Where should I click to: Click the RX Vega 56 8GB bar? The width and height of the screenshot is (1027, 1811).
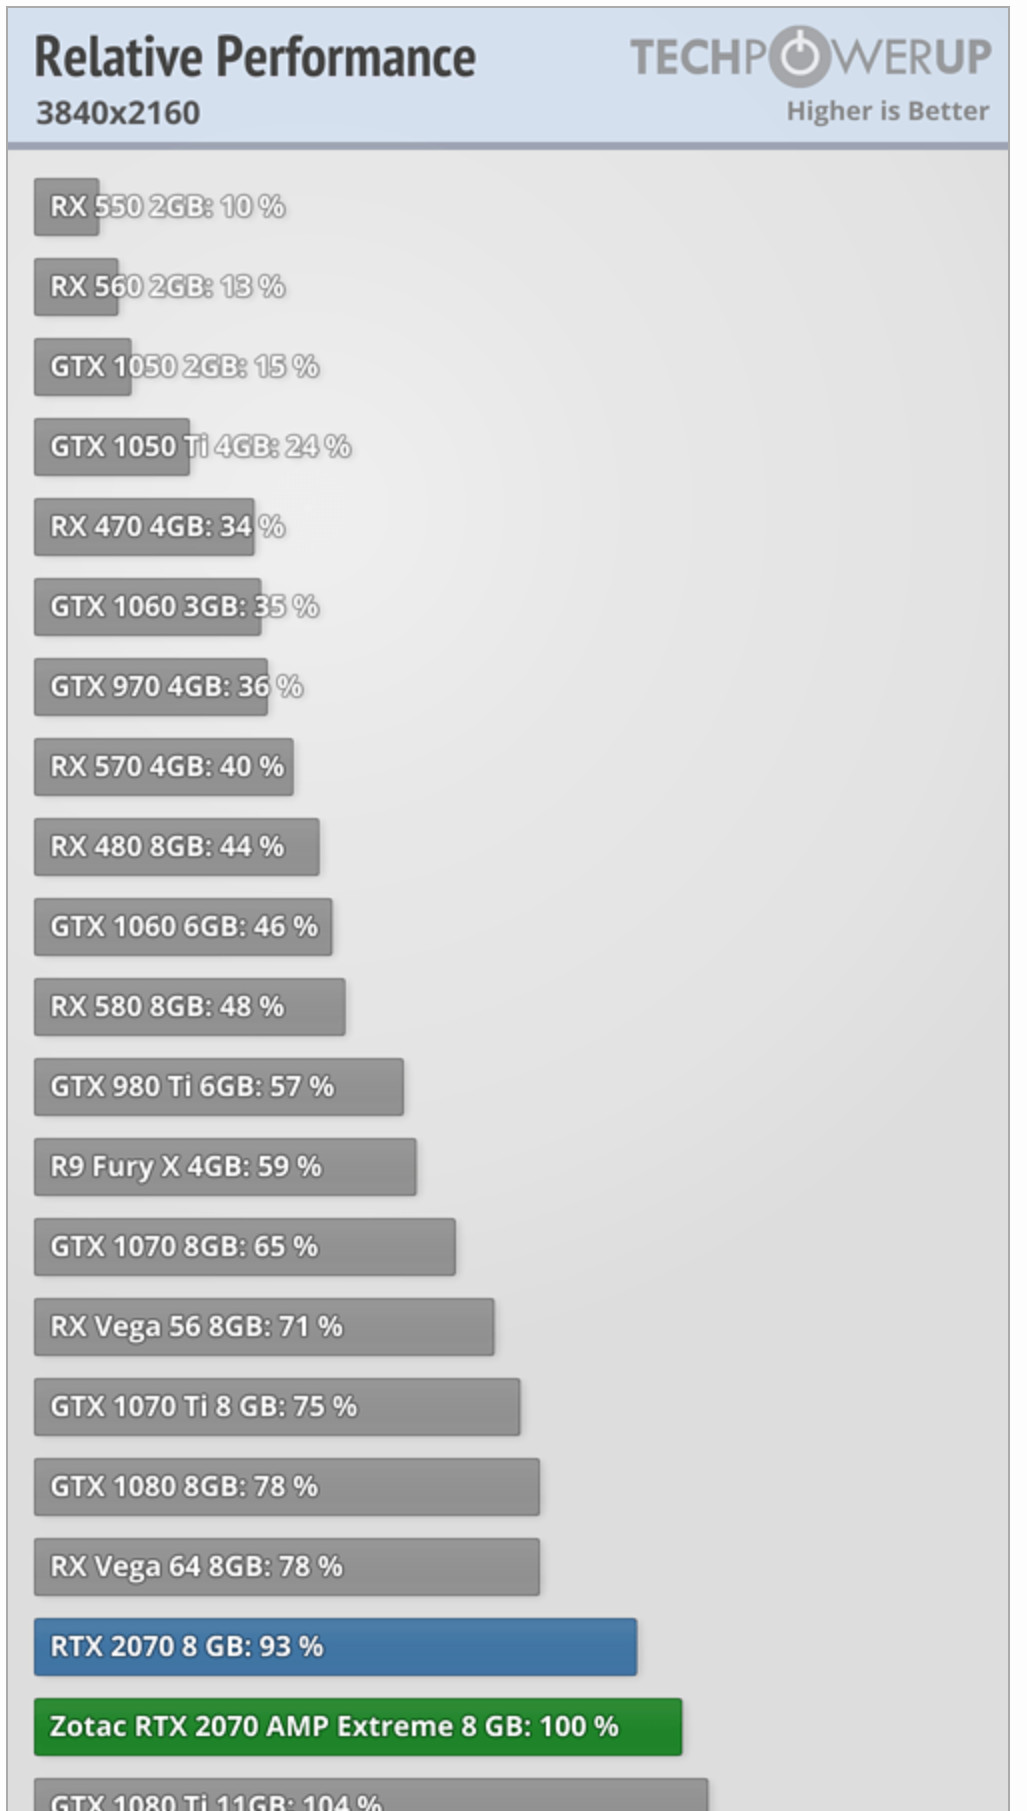(264, 1327)
